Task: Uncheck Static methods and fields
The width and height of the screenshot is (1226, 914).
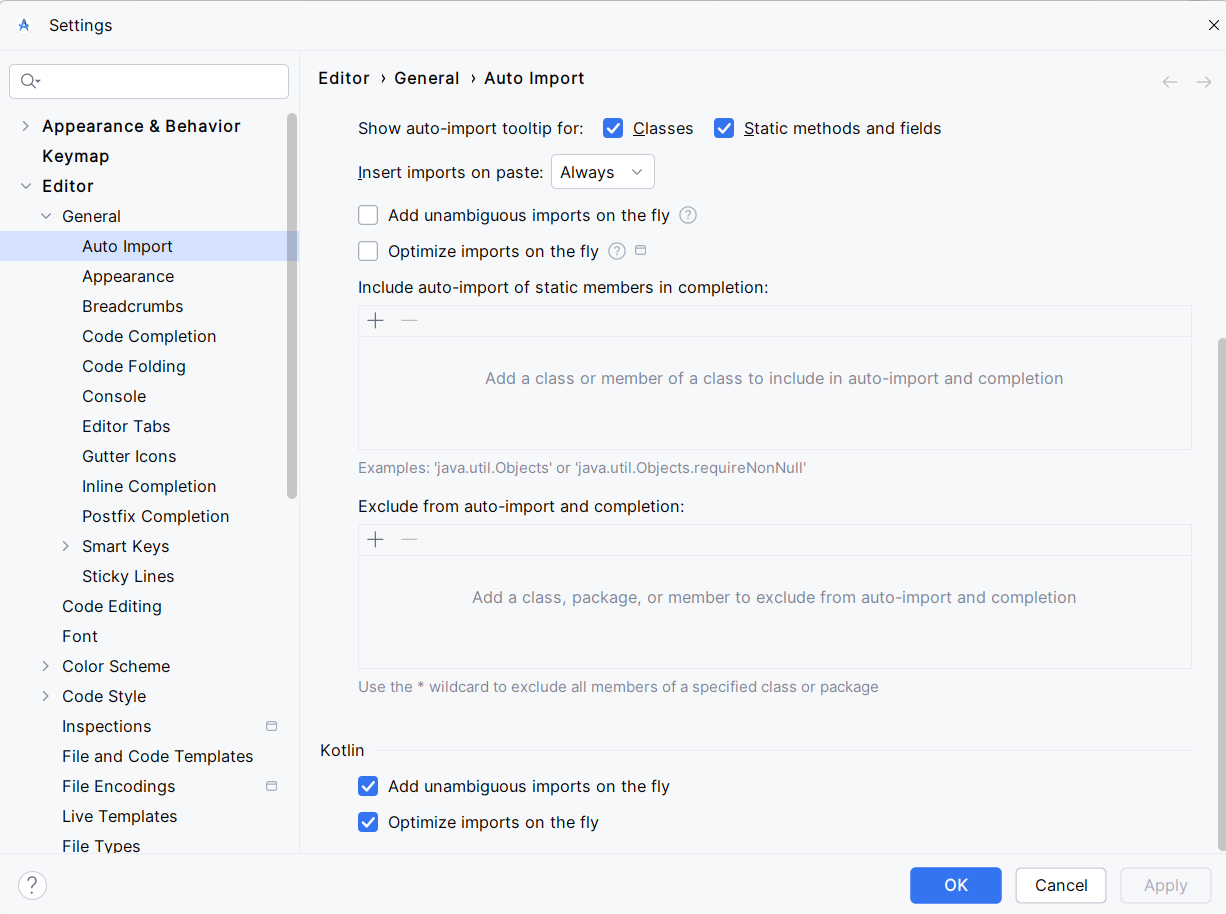Action: (724, 128)
